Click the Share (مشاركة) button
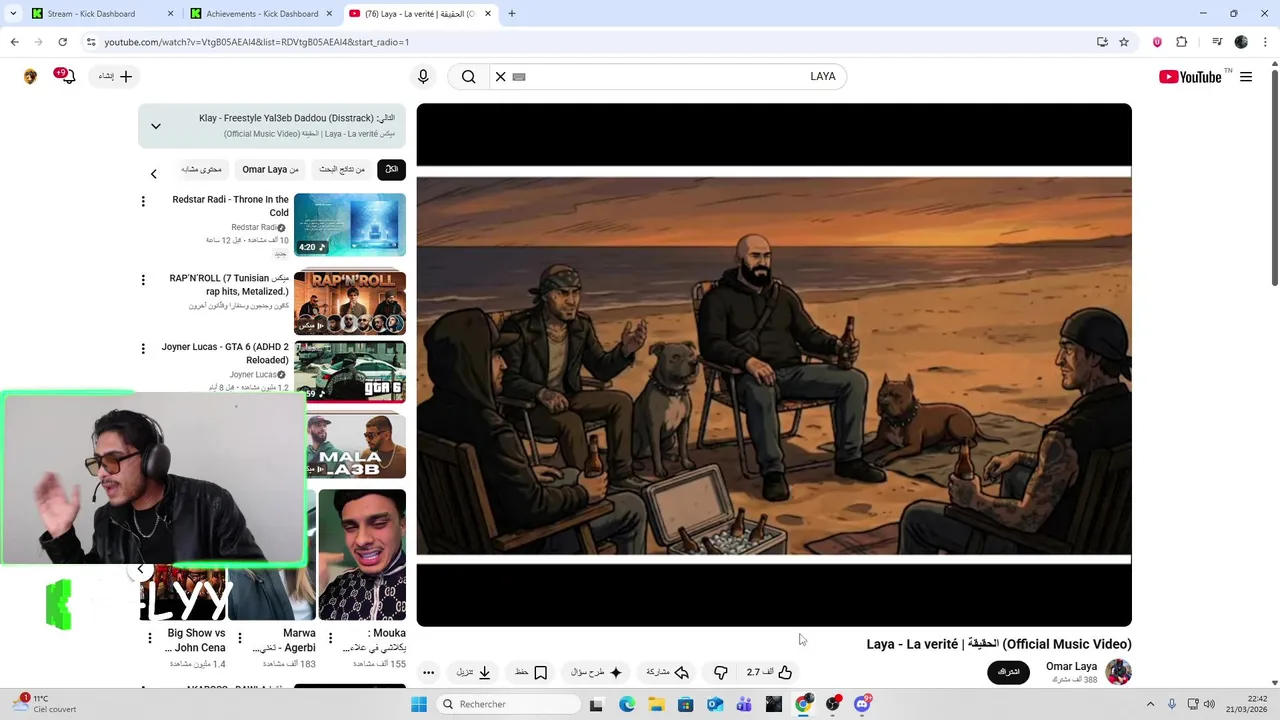Screen dimensions: 1280x720 pos(668,672)
